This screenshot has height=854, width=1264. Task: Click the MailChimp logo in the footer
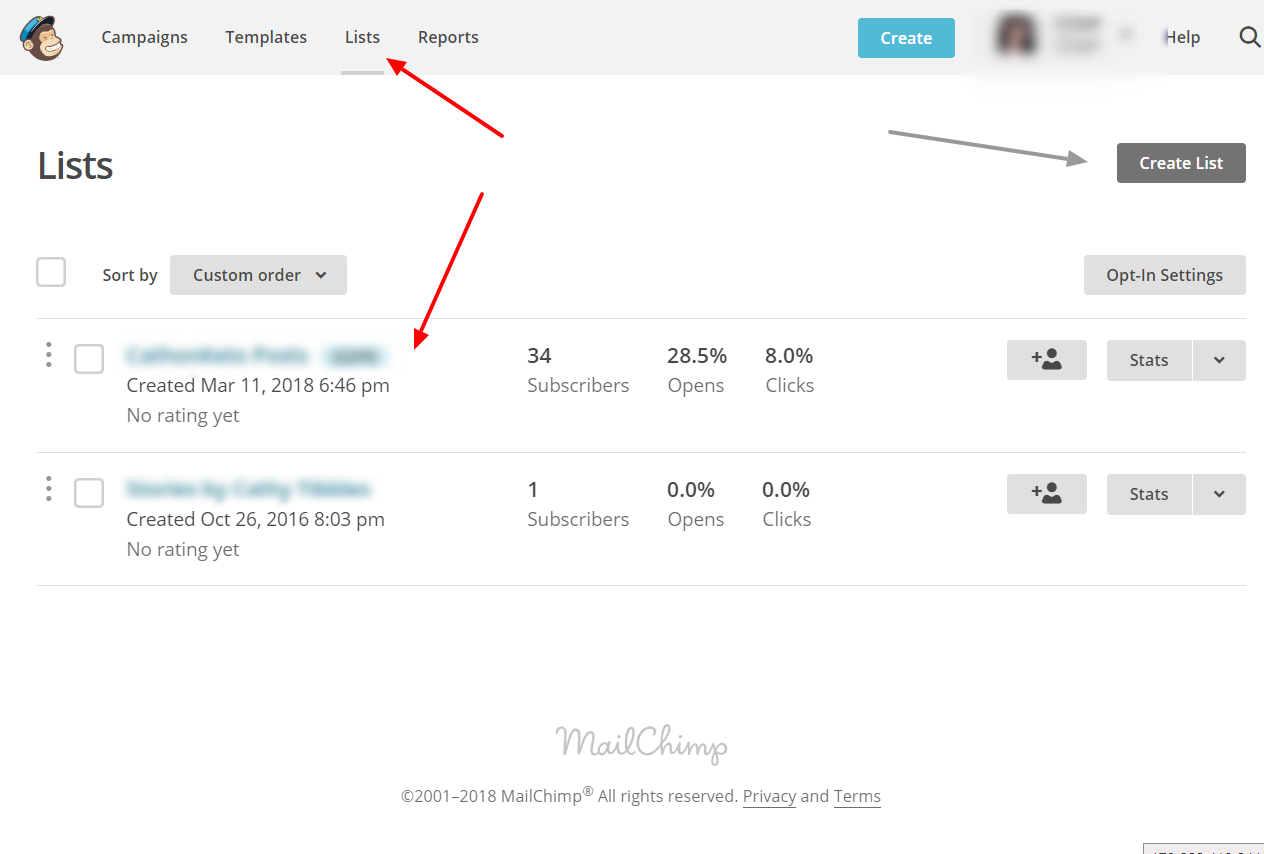(x=641, y=744)
